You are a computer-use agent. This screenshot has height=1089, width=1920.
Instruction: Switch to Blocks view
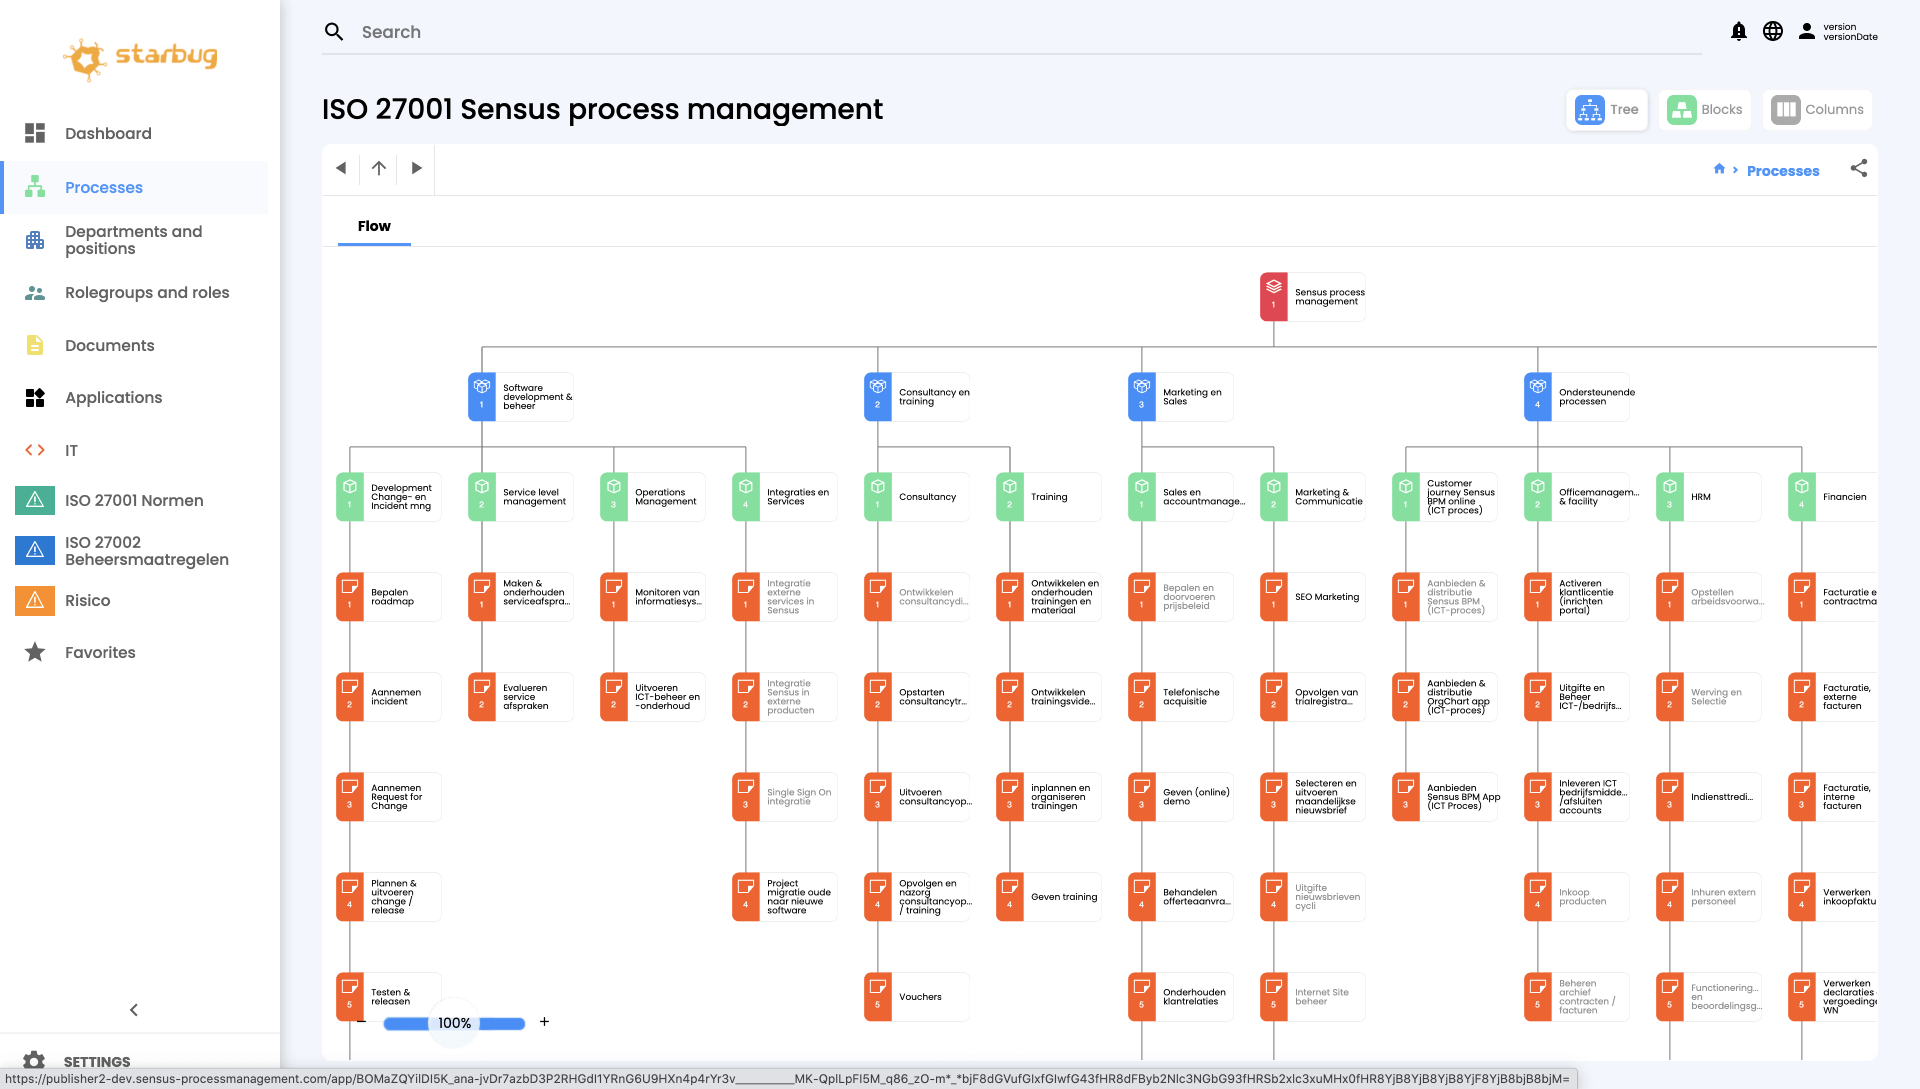(1706, 110)
